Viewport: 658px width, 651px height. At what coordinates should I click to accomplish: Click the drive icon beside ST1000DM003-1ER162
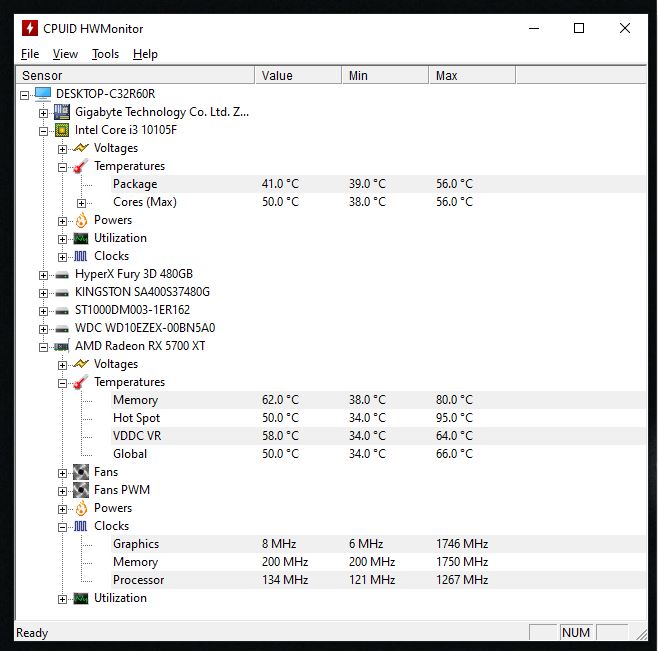[x=62, y=311]
